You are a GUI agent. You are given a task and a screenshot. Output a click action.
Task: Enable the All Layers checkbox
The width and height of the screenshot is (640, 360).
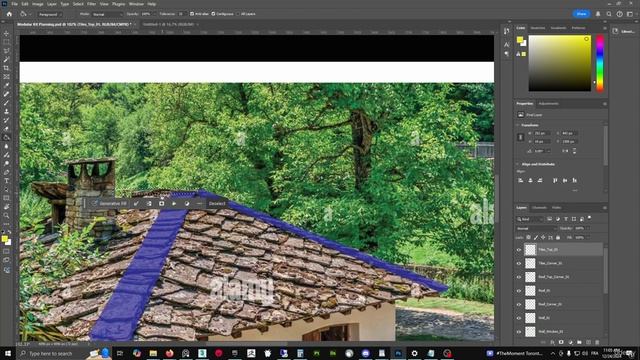(238, 14)
